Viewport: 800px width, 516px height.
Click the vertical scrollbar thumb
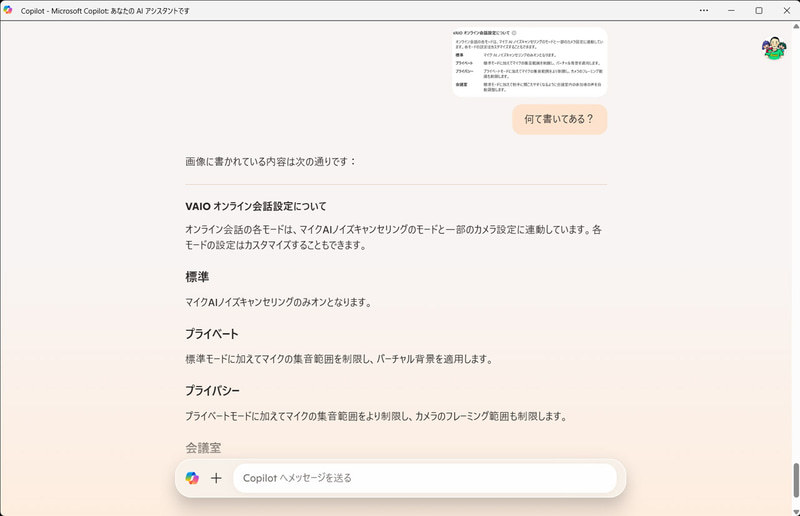[796, 480]
